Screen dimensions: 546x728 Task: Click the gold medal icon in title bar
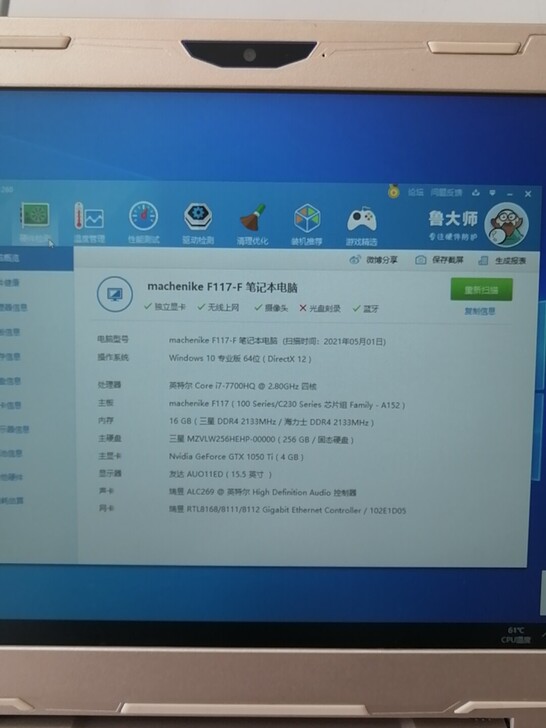394,191
